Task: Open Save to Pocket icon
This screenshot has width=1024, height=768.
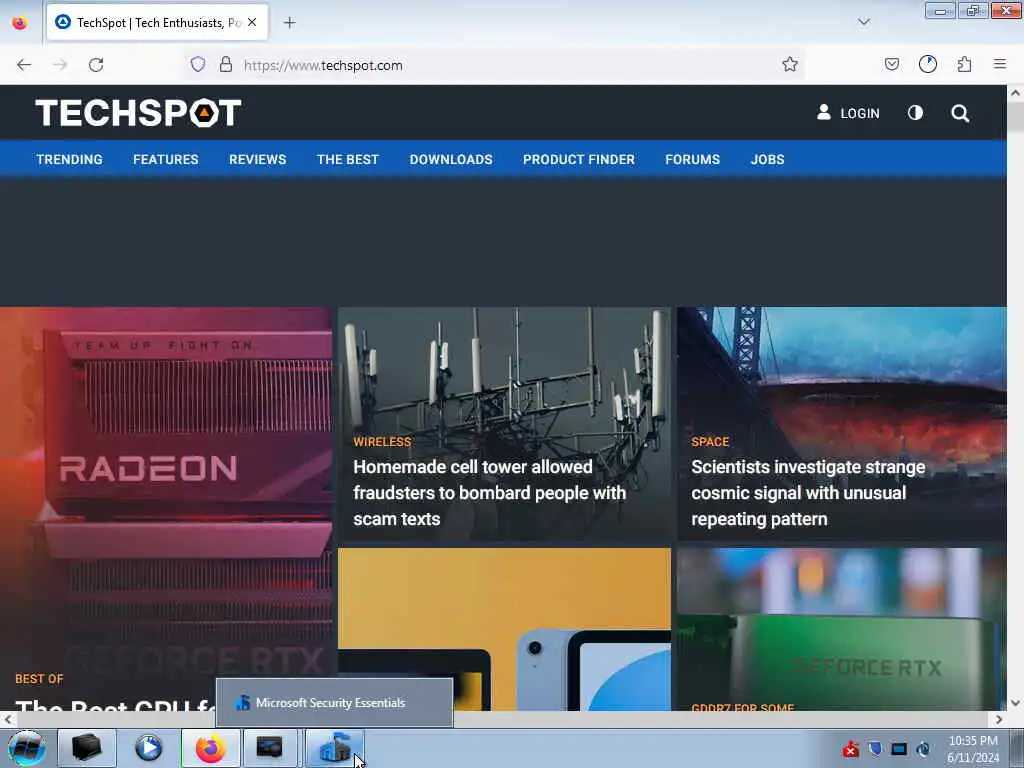Action: point(891,64)
